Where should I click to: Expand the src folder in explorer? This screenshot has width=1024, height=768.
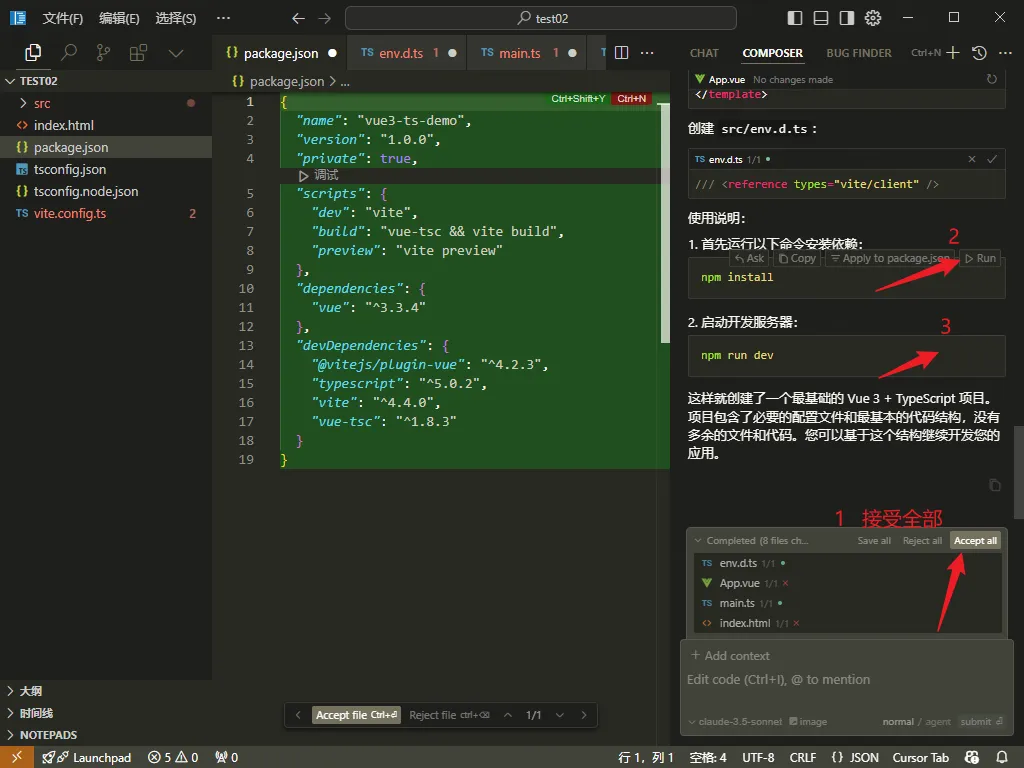[x=41, y=103]
